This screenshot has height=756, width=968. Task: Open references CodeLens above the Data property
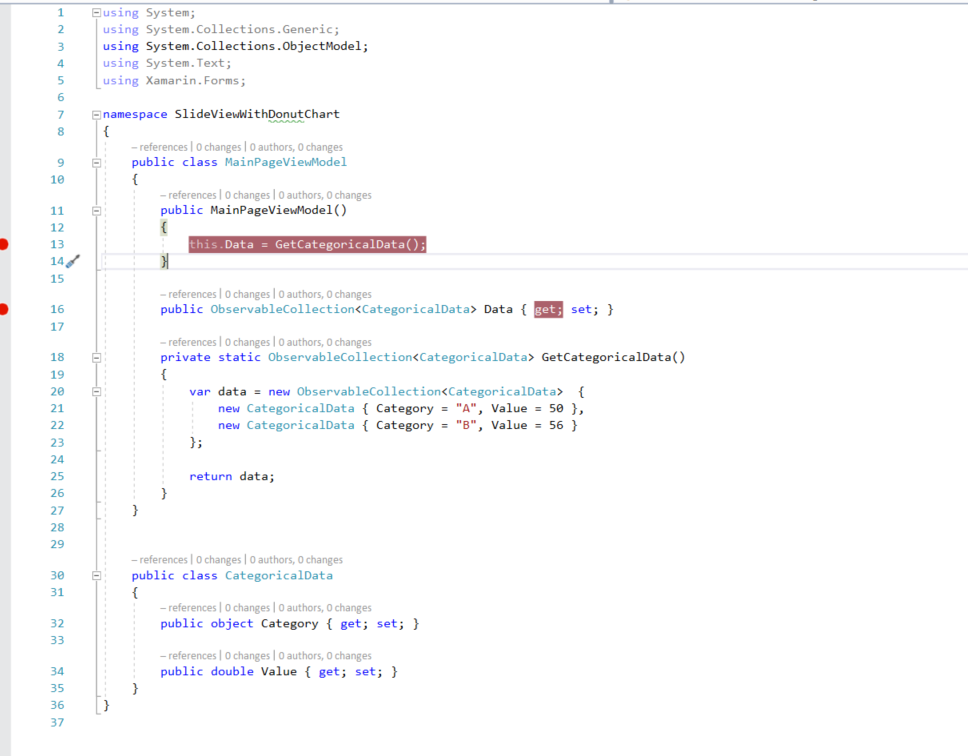(x=188, y=294)
